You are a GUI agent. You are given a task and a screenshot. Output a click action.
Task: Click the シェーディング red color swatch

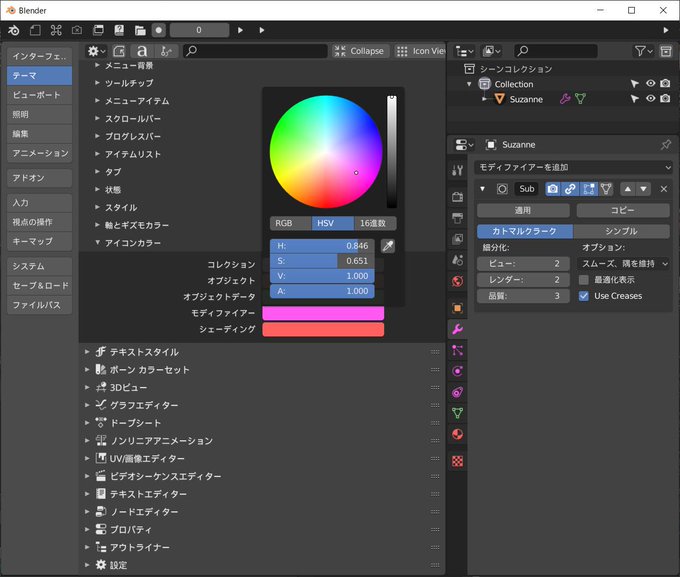(x=323, y=330)
